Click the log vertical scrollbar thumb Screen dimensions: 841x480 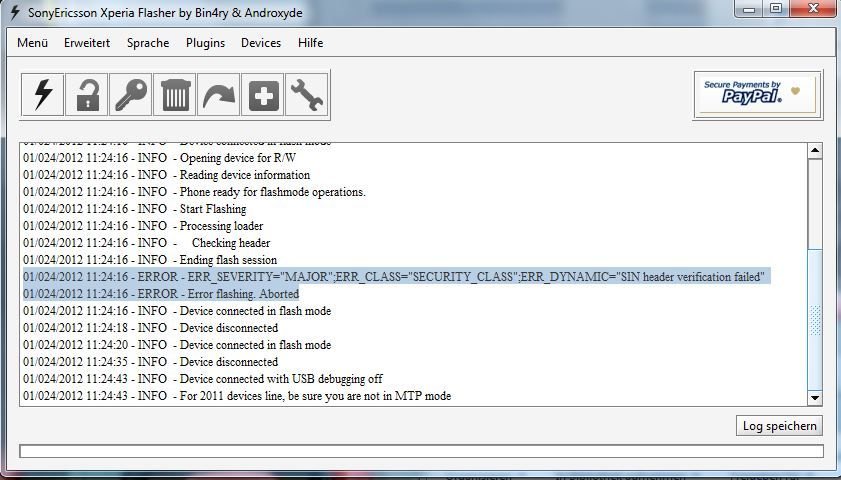pos(815,320)
